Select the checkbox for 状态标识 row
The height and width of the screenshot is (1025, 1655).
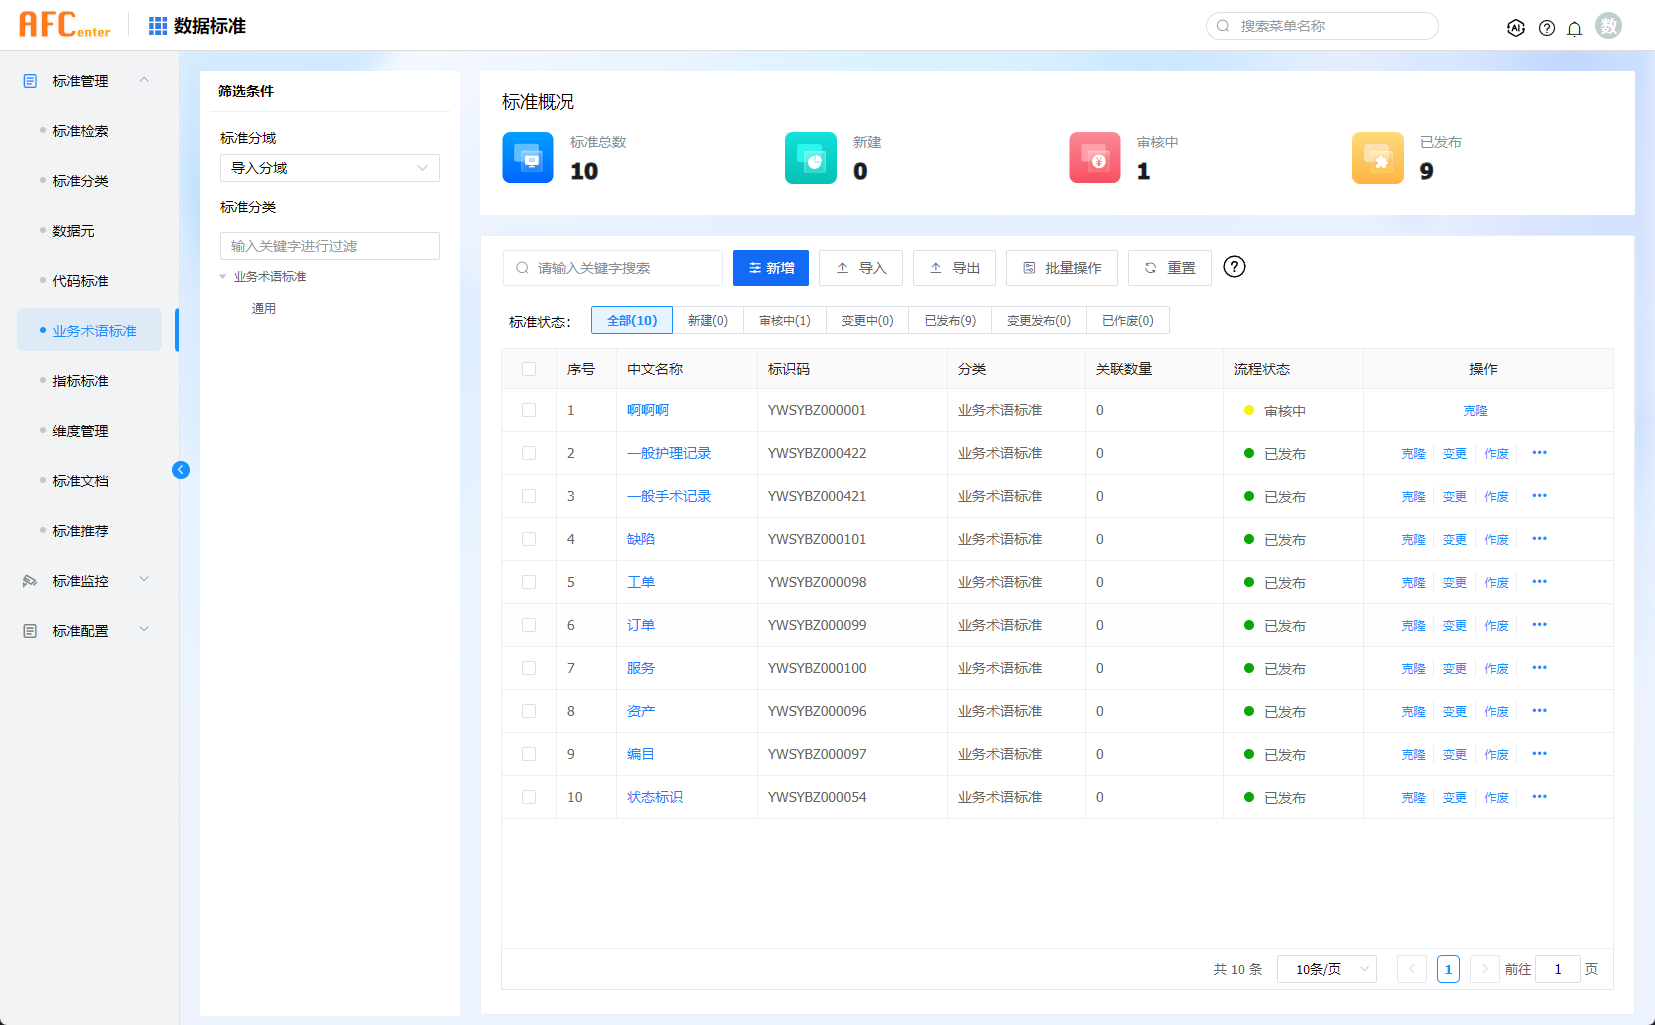pos(529,797)
